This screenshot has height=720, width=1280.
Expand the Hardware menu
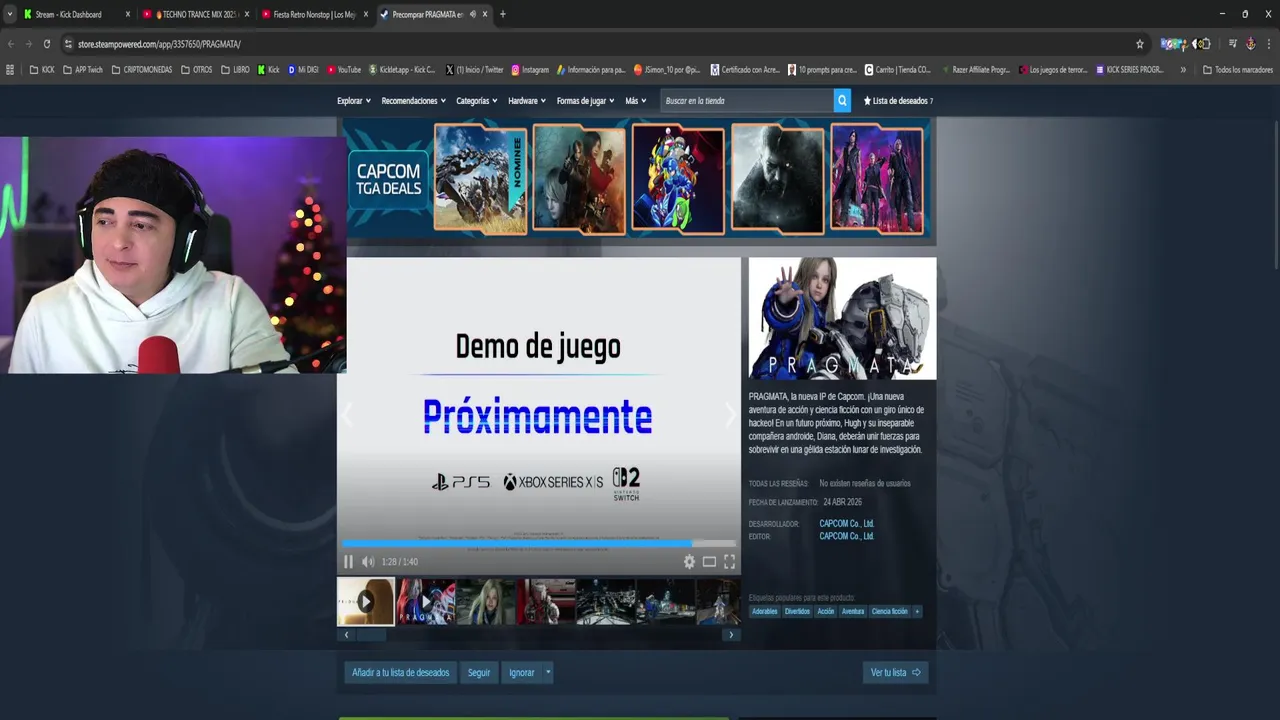tap(527, 101)
